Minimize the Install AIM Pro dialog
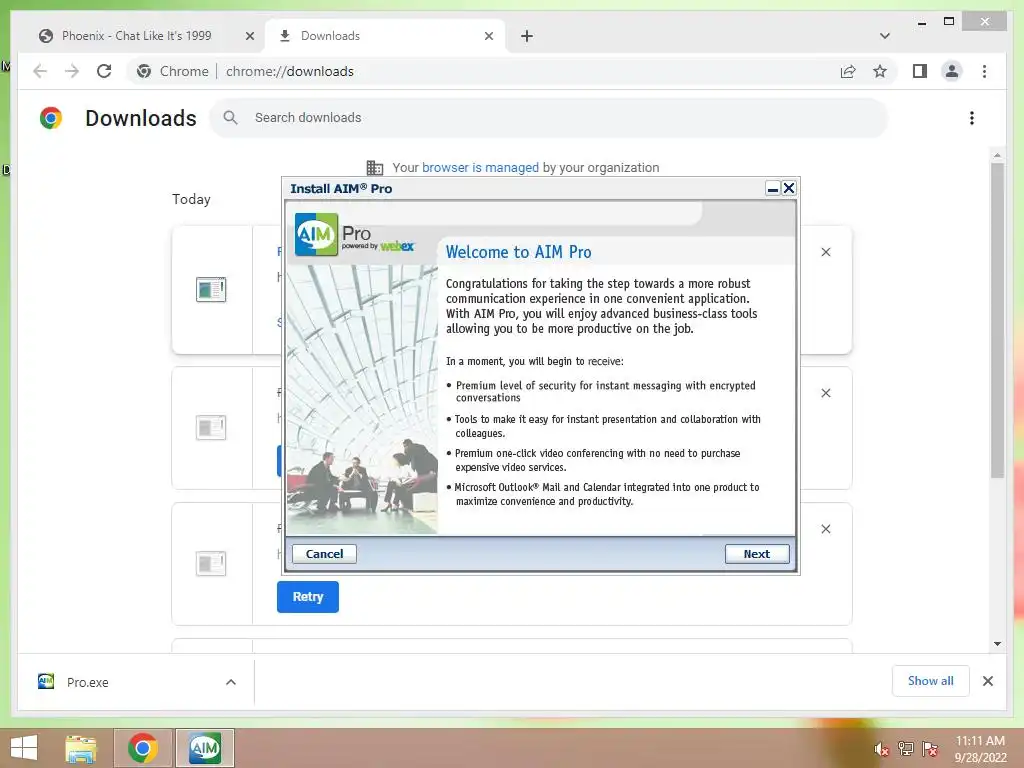This screenshot has width=1024, height=768. click(x=773, y=188)
